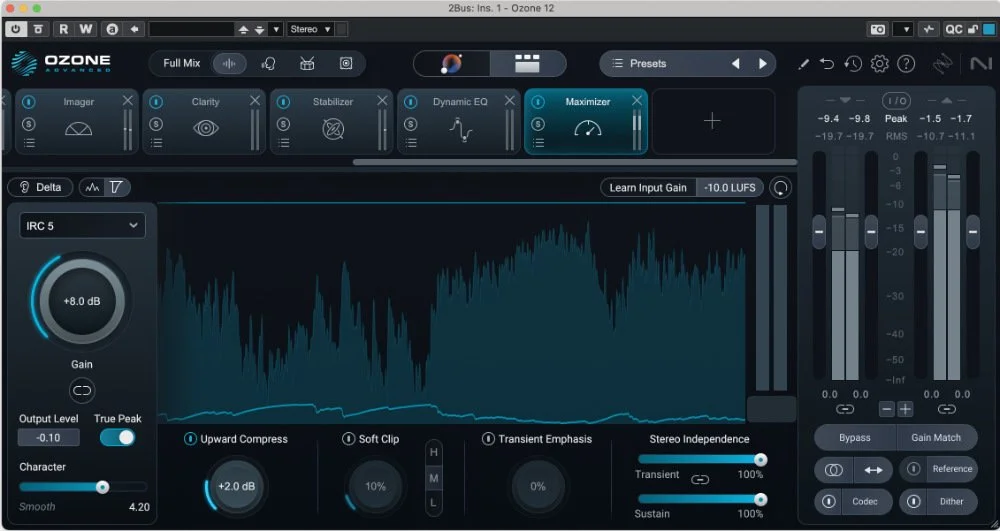Select the Imager module

click(77, 121)
